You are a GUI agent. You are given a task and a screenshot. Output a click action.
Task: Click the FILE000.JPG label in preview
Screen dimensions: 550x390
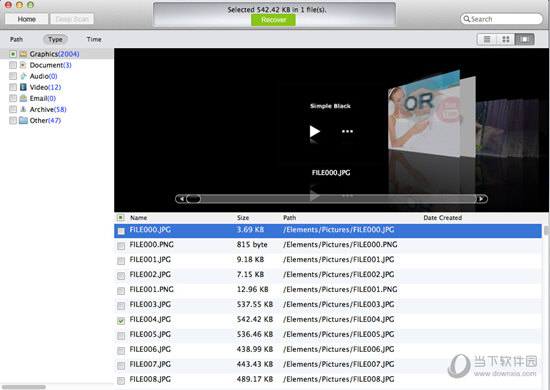(331, 173)
